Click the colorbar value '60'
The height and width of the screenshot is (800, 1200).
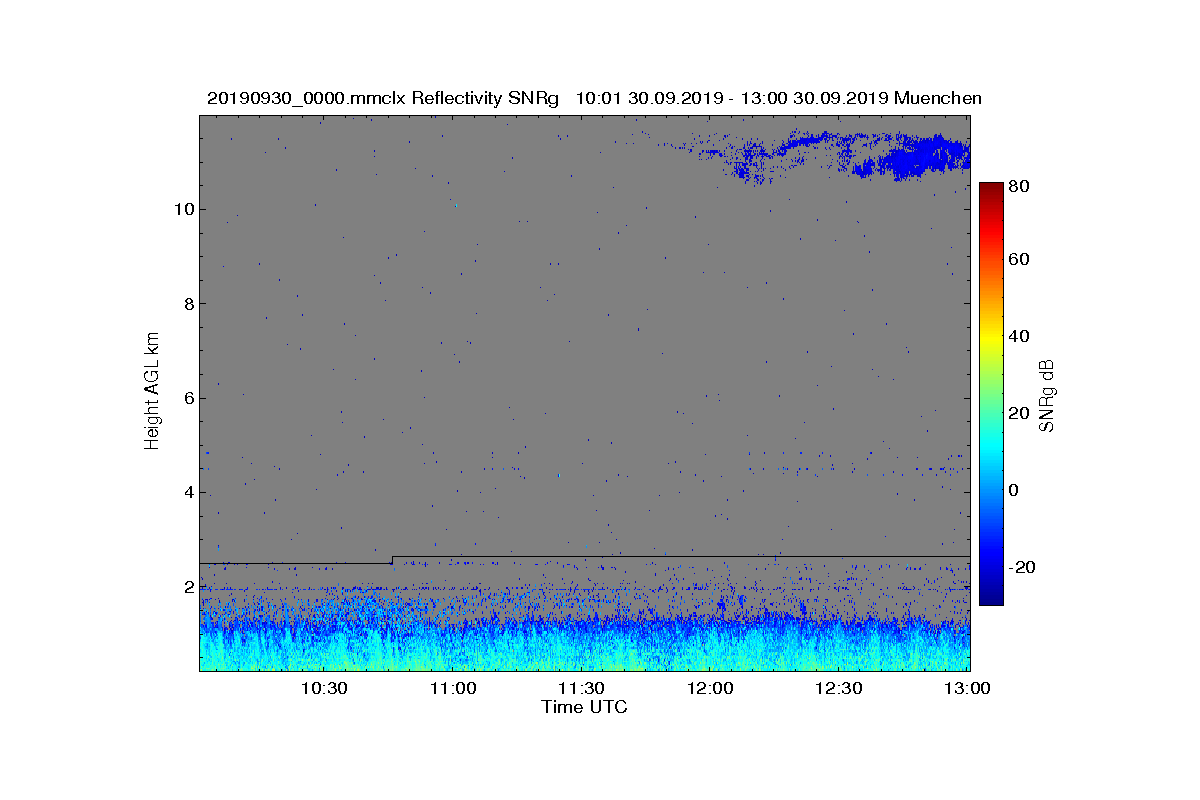[1020, 260]
